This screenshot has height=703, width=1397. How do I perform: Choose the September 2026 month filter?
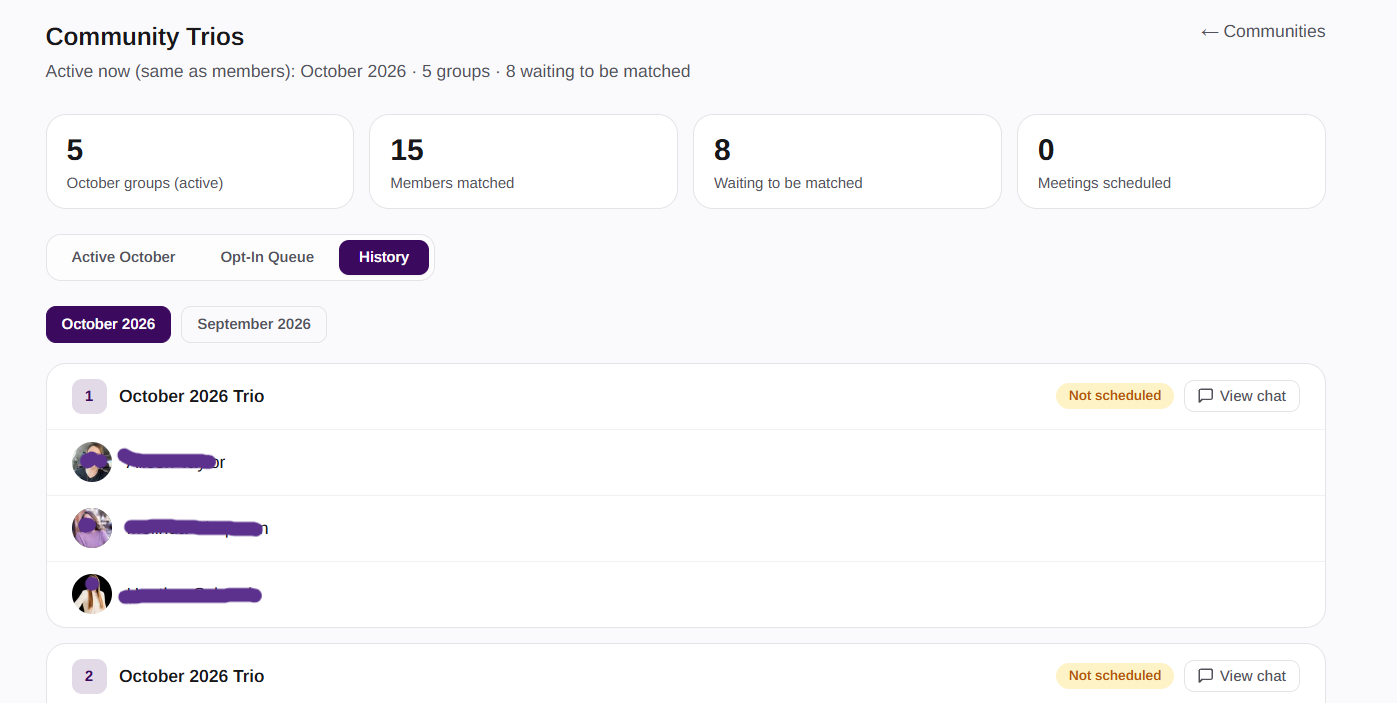click(x=254, y=324)
